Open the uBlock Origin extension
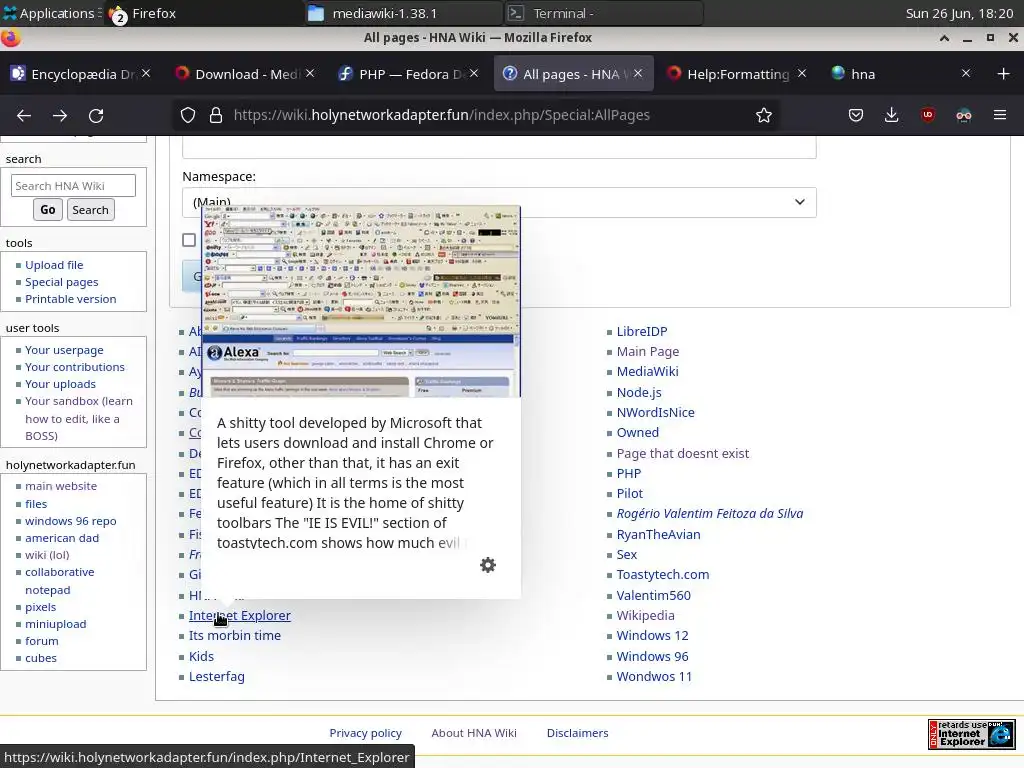The image size is (1024, 768). [x=927, y=116]
